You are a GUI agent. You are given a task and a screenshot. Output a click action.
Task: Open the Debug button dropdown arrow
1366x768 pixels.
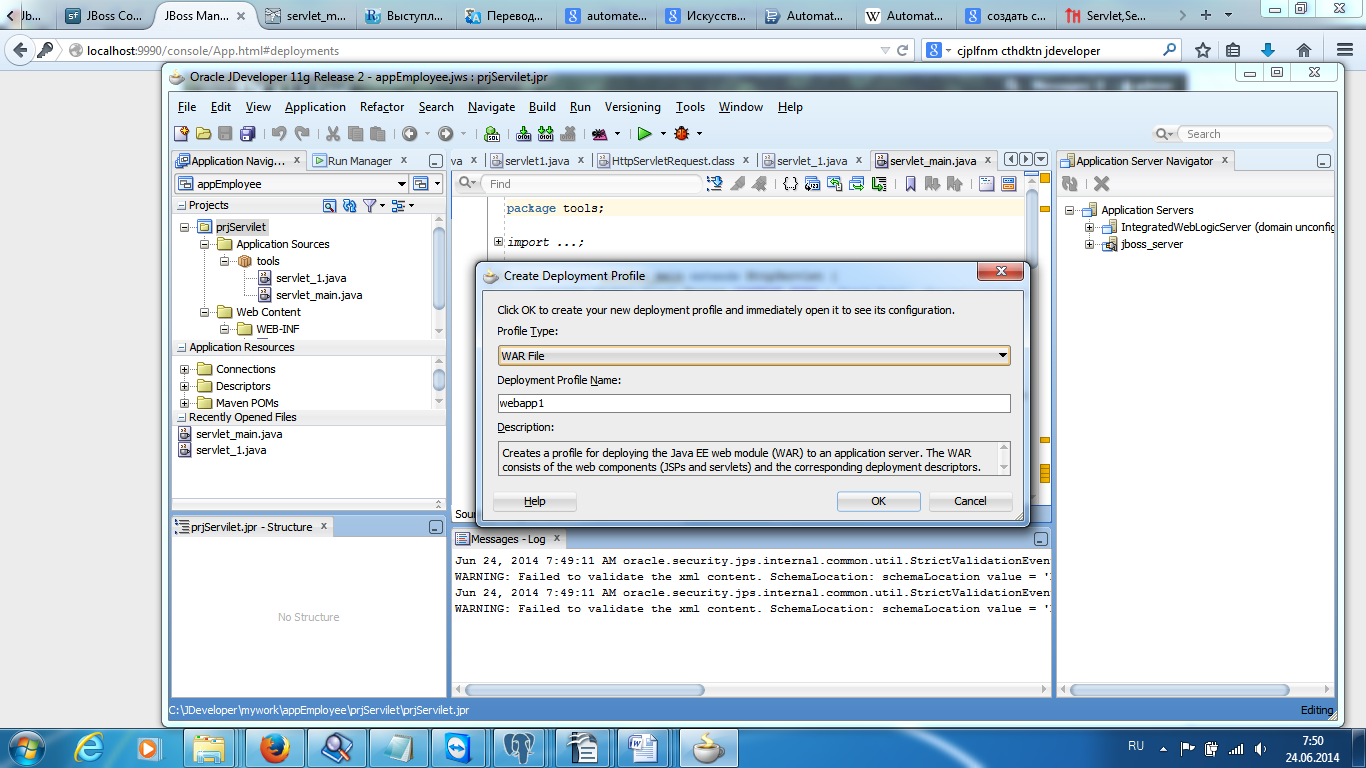[x=699, y=134]
